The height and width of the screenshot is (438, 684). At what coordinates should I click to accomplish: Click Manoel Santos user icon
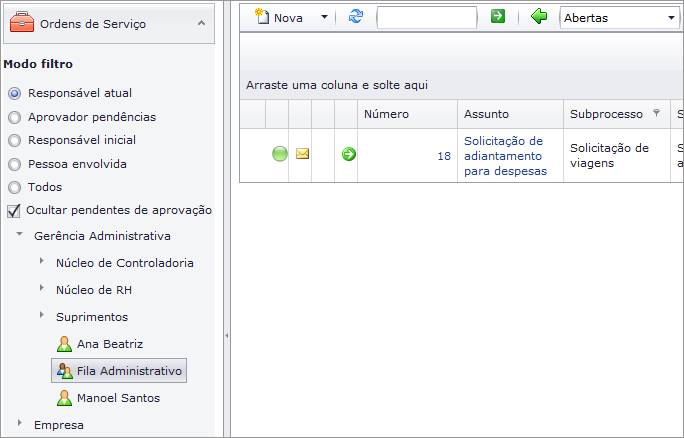(x=64, y=398)
